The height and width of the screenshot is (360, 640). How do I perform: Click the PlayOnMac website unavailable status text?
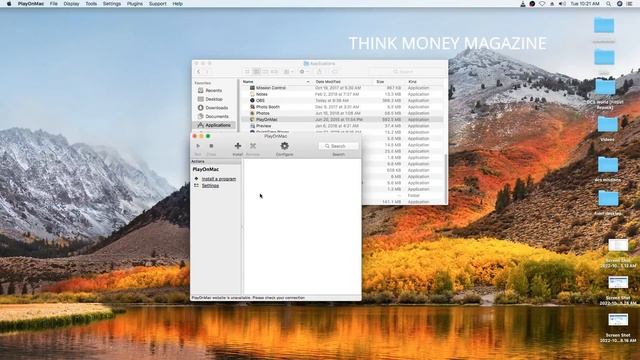click(x=248, y=298)
